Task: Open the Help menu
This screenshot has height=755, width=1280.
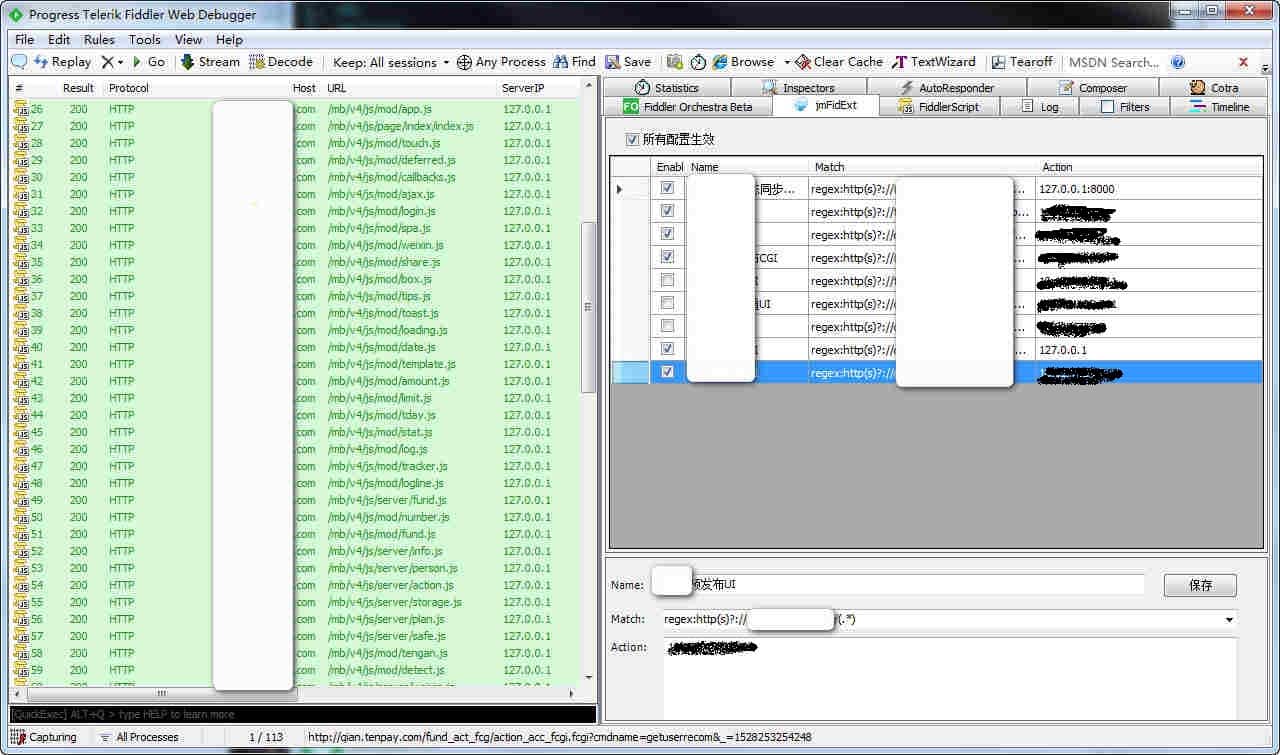Action: [x=229, y=40]
